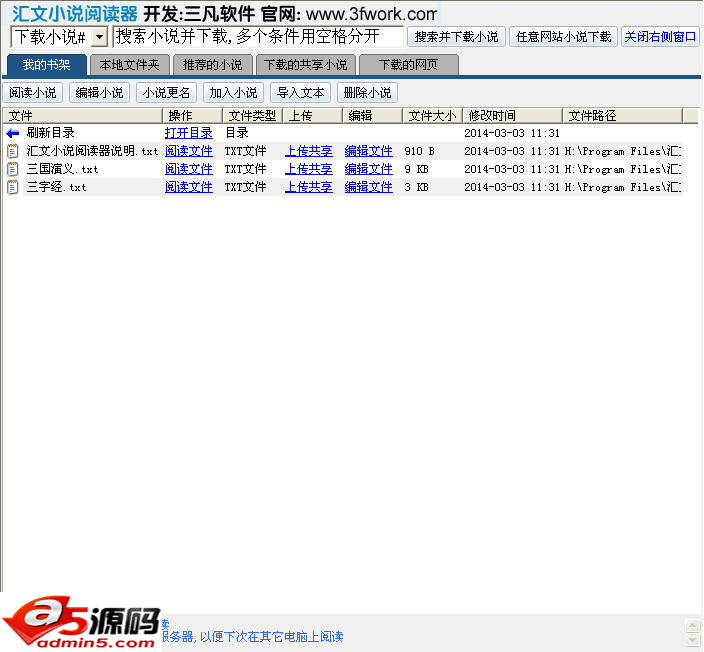
Task: Click 阅读文件 link for 汇文小说阅读器说明.txt
Action: pos(189,151)
